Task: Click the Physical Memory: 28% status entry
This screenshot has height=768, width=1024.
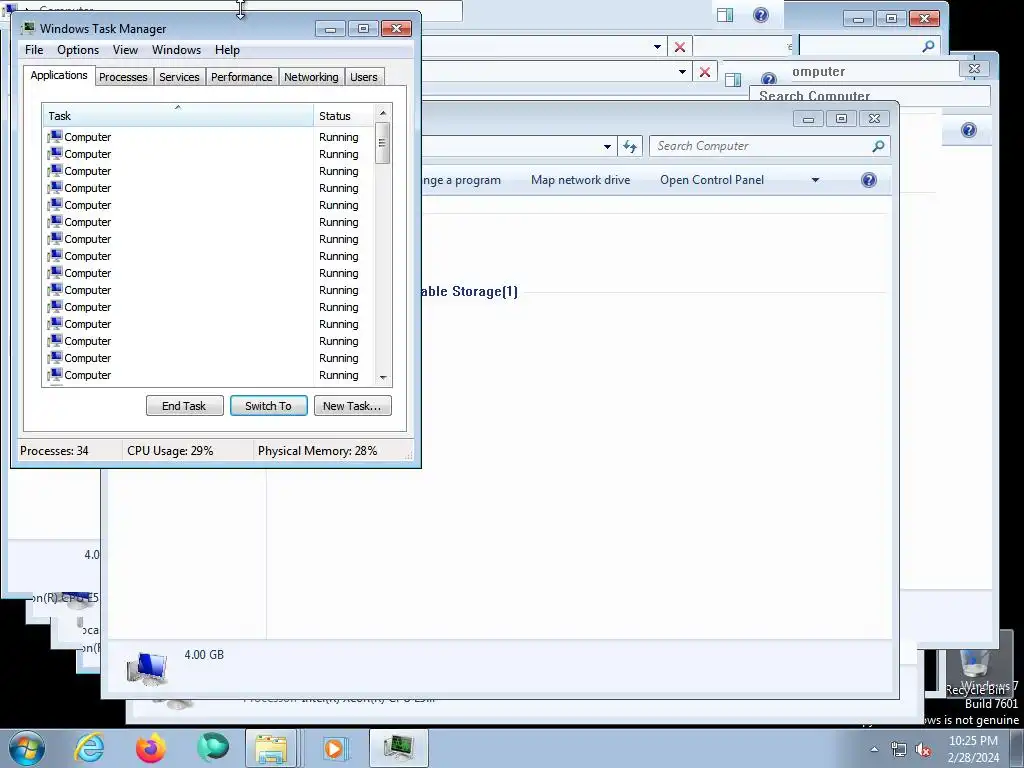Action: [x=317, y=451]
